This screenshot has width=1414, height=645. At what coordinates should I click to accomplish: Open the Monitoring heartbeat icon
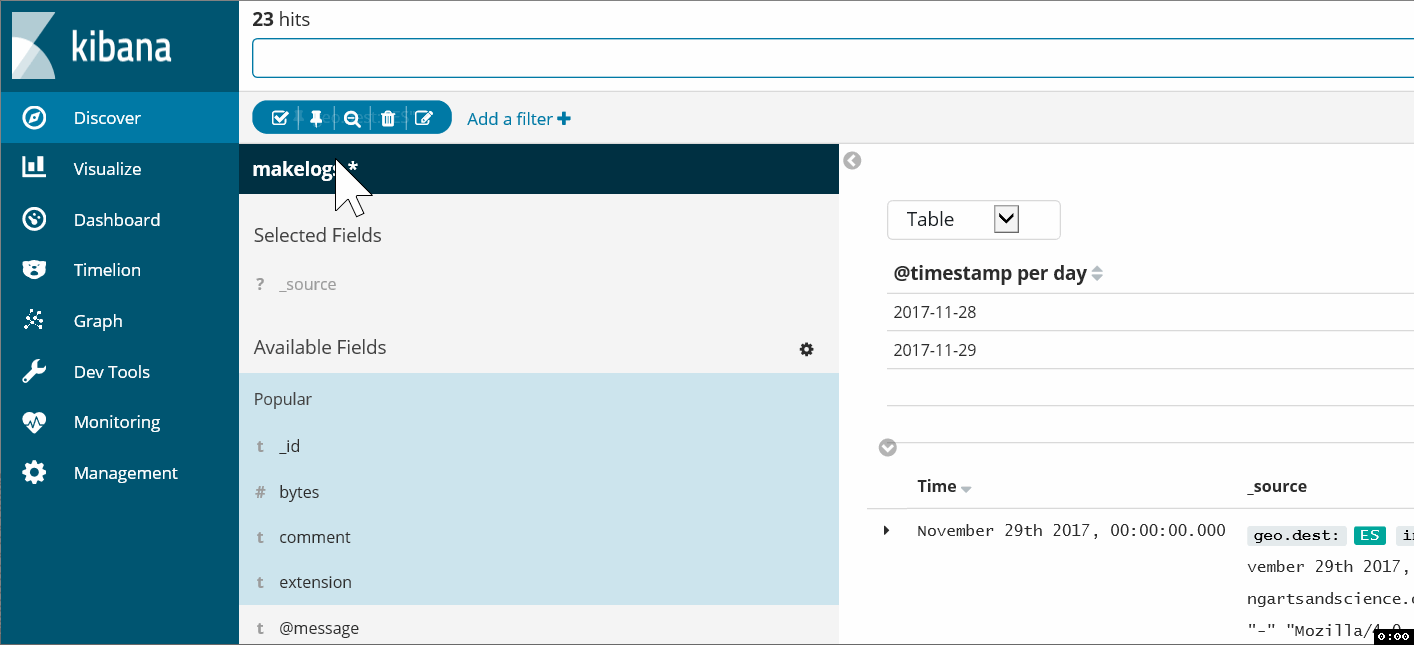tap(34, 422)
